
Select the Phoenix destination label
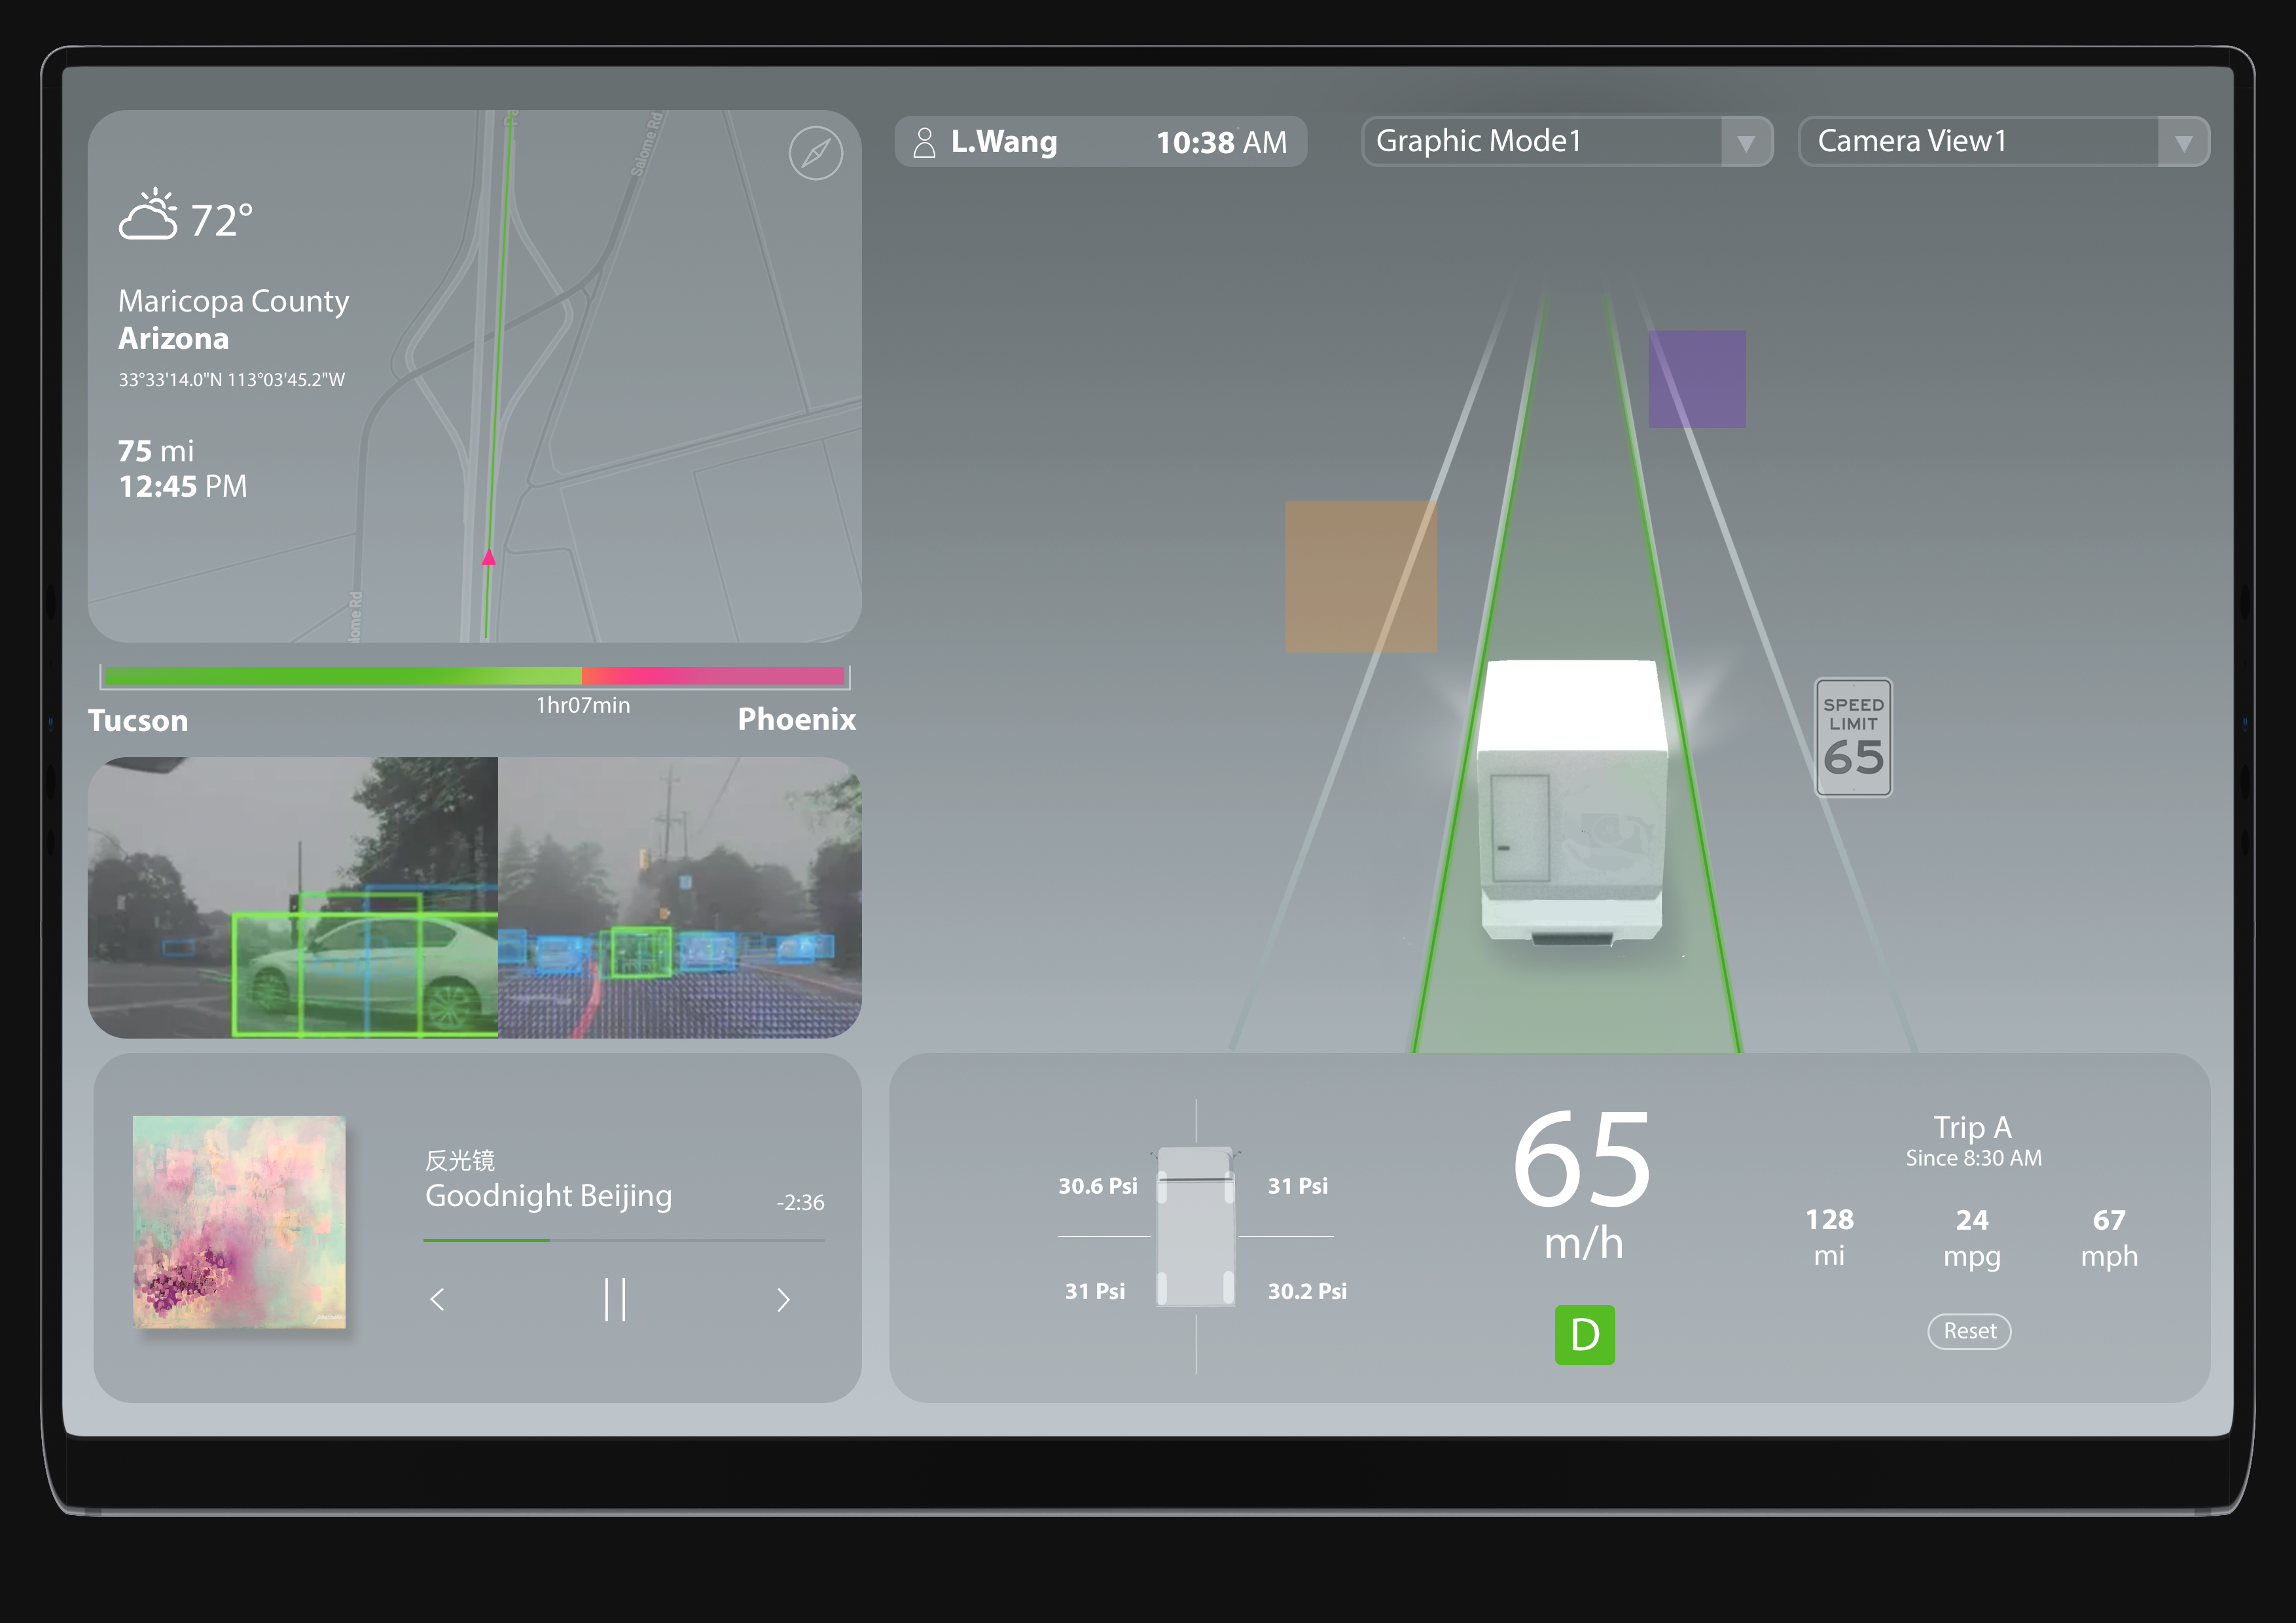click(x=797, y=720)
